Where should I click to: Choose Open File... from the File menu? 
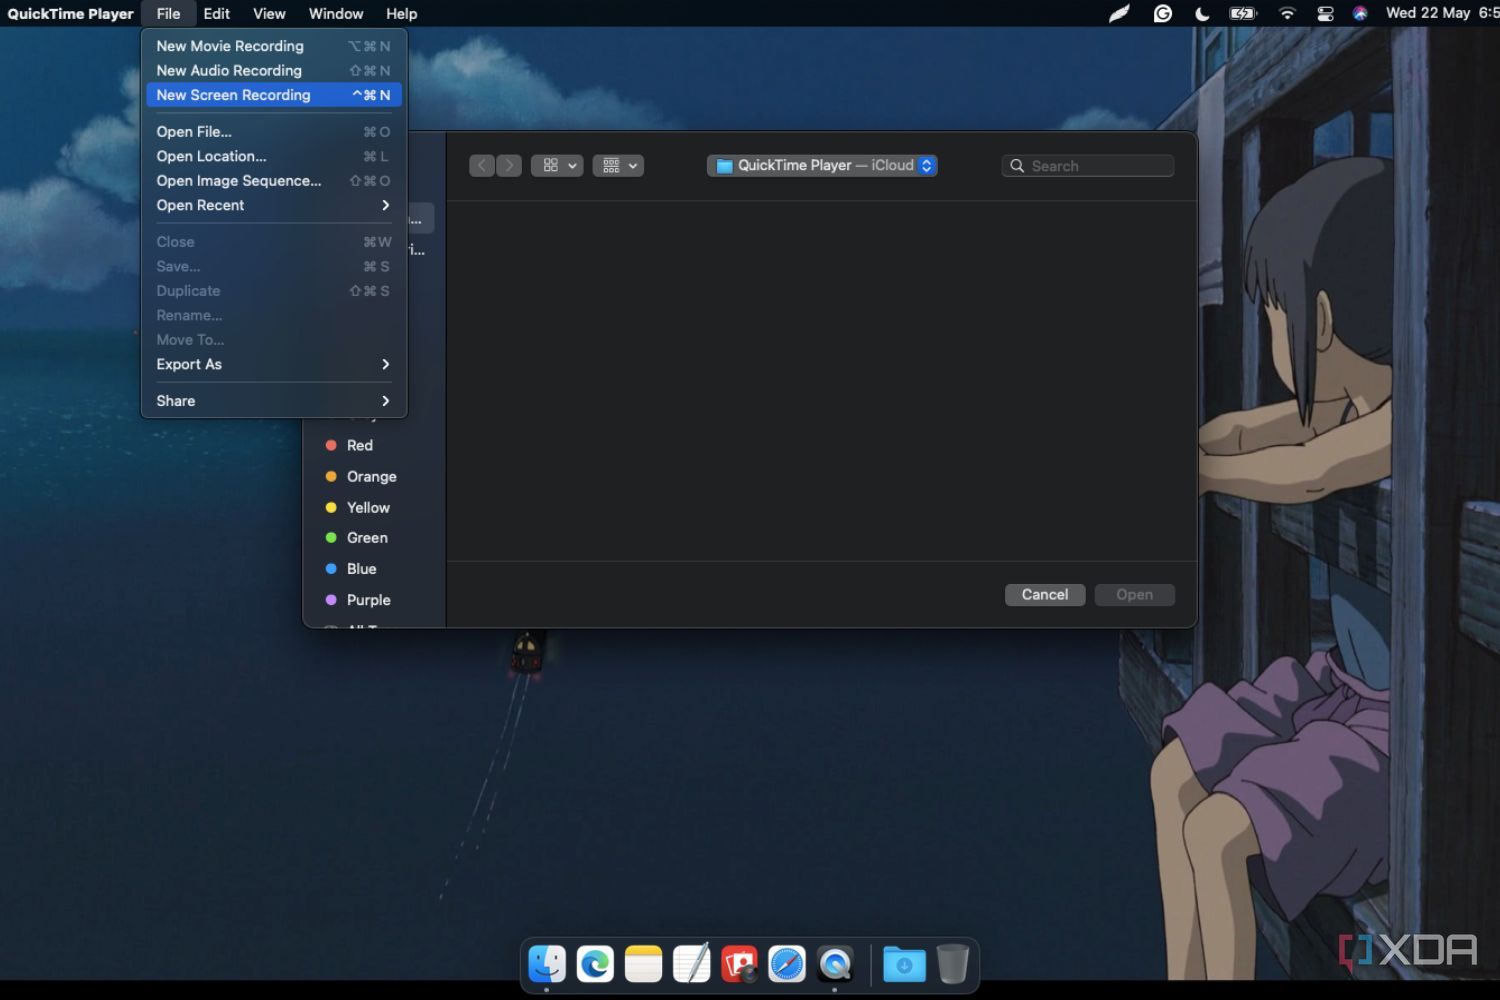[273, 132]
